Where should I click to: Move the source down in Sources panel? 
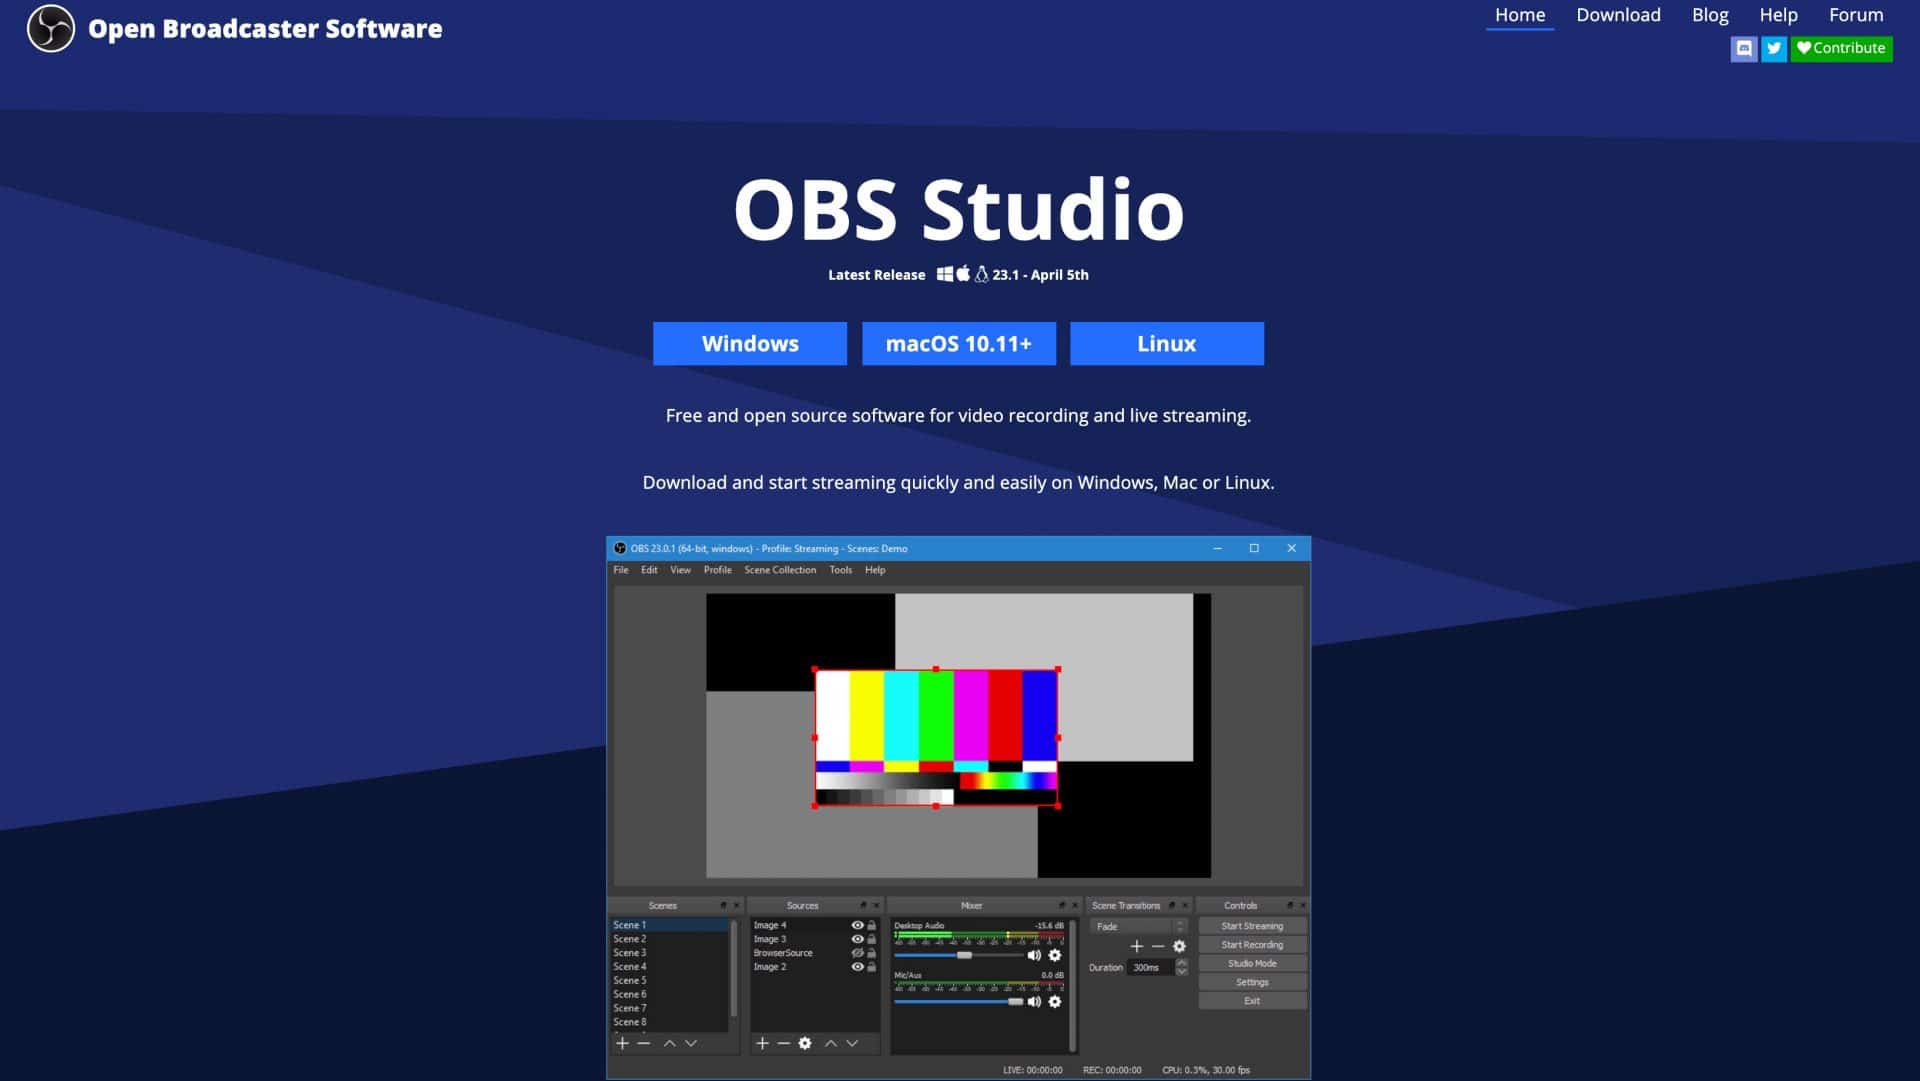(x=852, y=1043)
